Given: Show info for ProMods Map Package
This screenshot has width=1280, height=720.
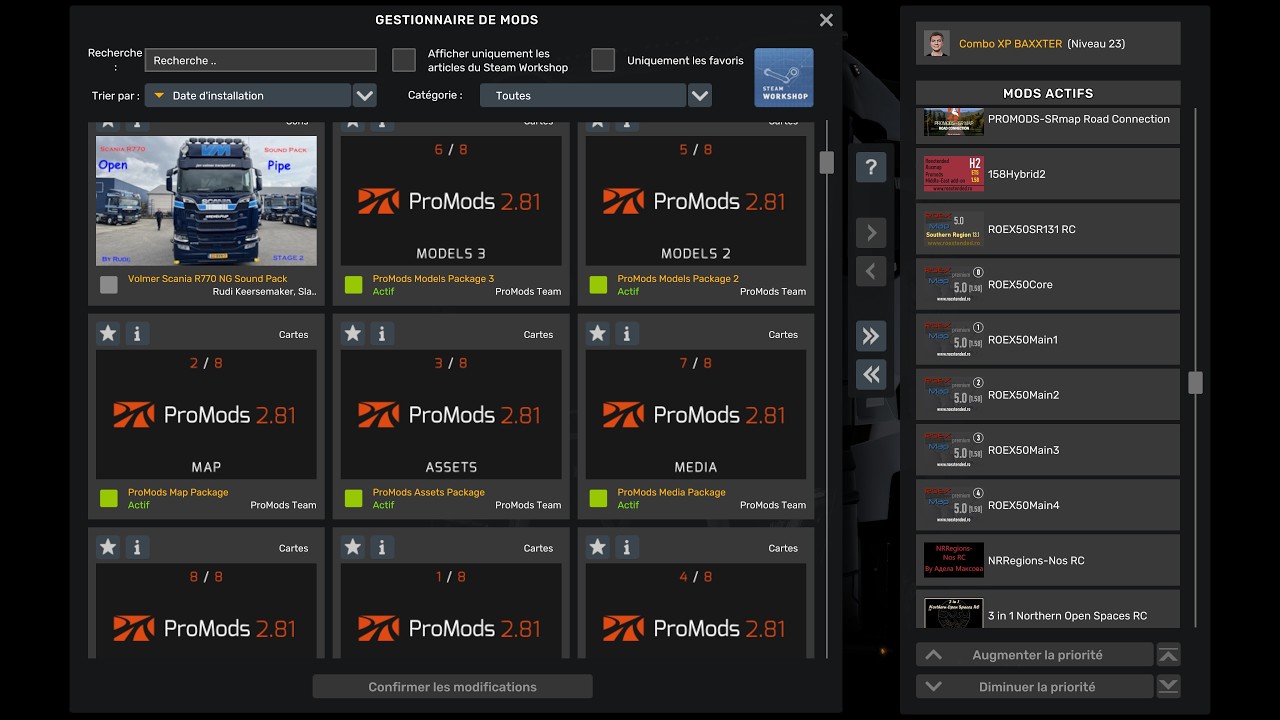Looking at the screenshot, I should coord(137,333).
